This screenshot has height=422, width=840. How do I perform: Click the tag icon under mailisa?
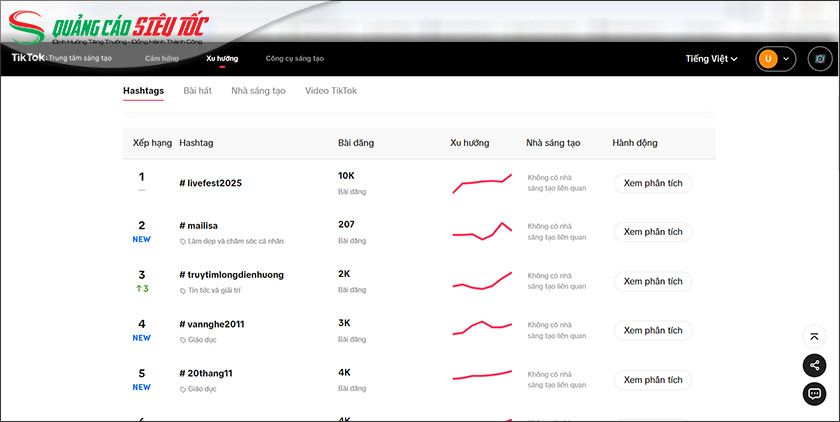pos(183,242)
